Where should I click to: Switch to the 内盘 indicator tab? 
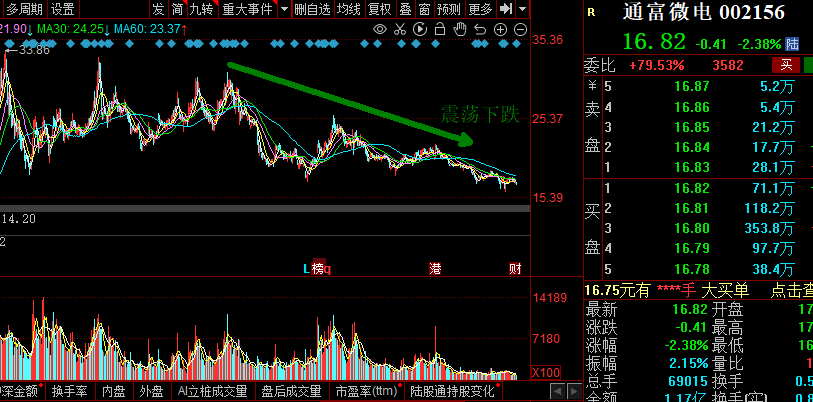click(x=113, y=391)
